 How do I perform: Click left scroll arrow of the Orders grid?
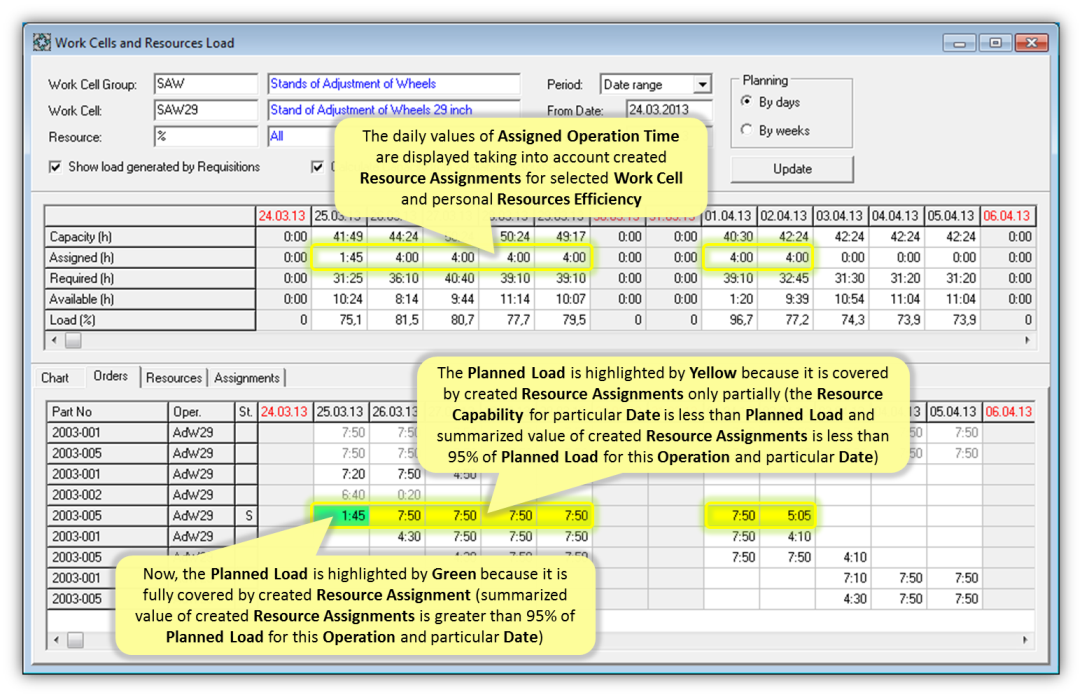[57, 640]
